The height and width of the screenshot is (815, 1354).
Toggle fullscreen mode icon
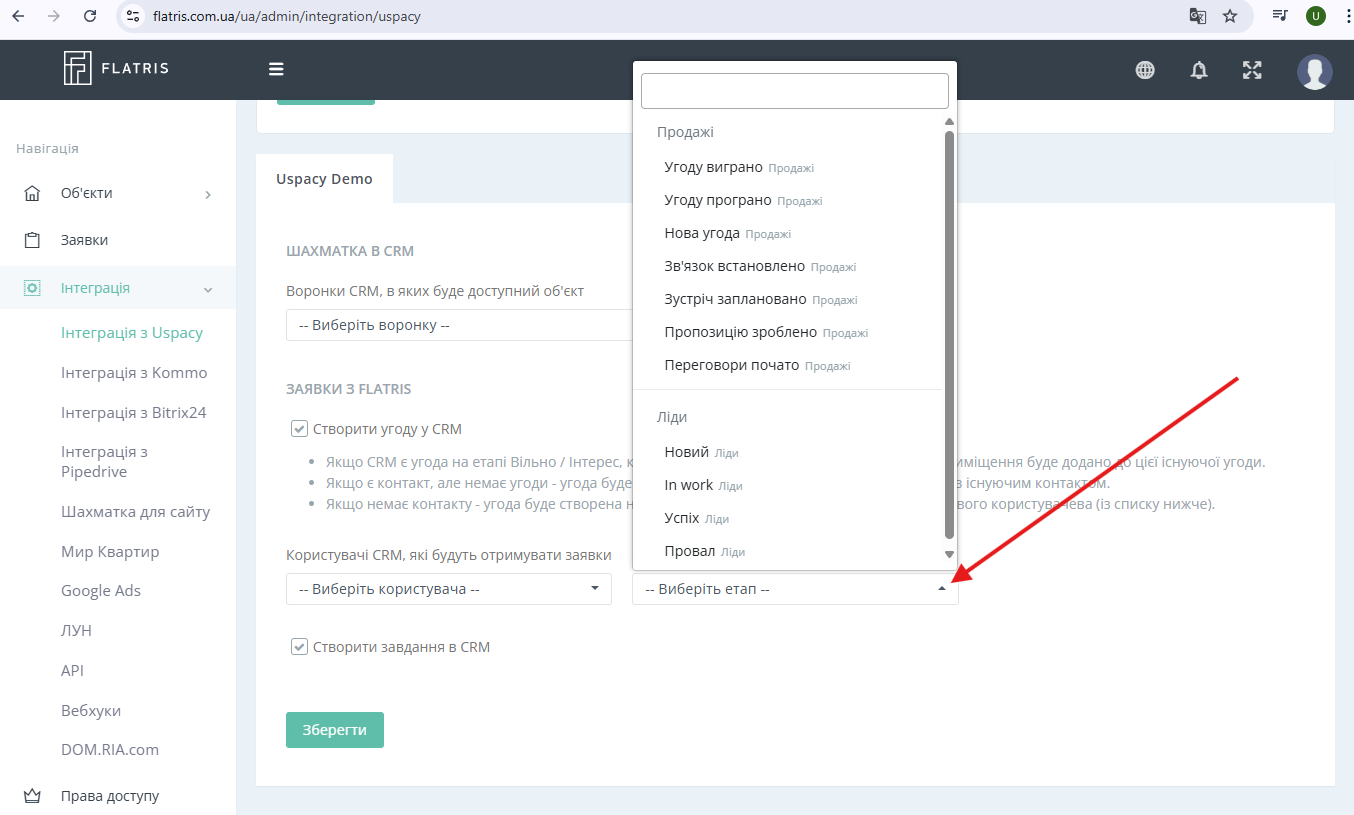click(1252, 70)
